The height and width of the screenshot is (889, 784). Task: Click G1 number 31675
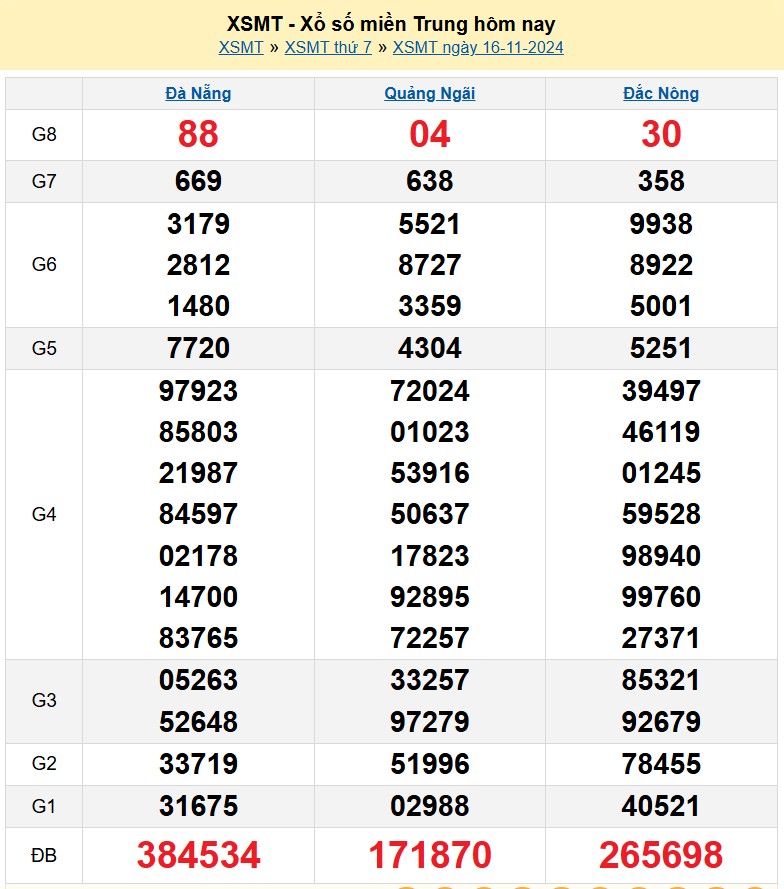click(198, 806)
